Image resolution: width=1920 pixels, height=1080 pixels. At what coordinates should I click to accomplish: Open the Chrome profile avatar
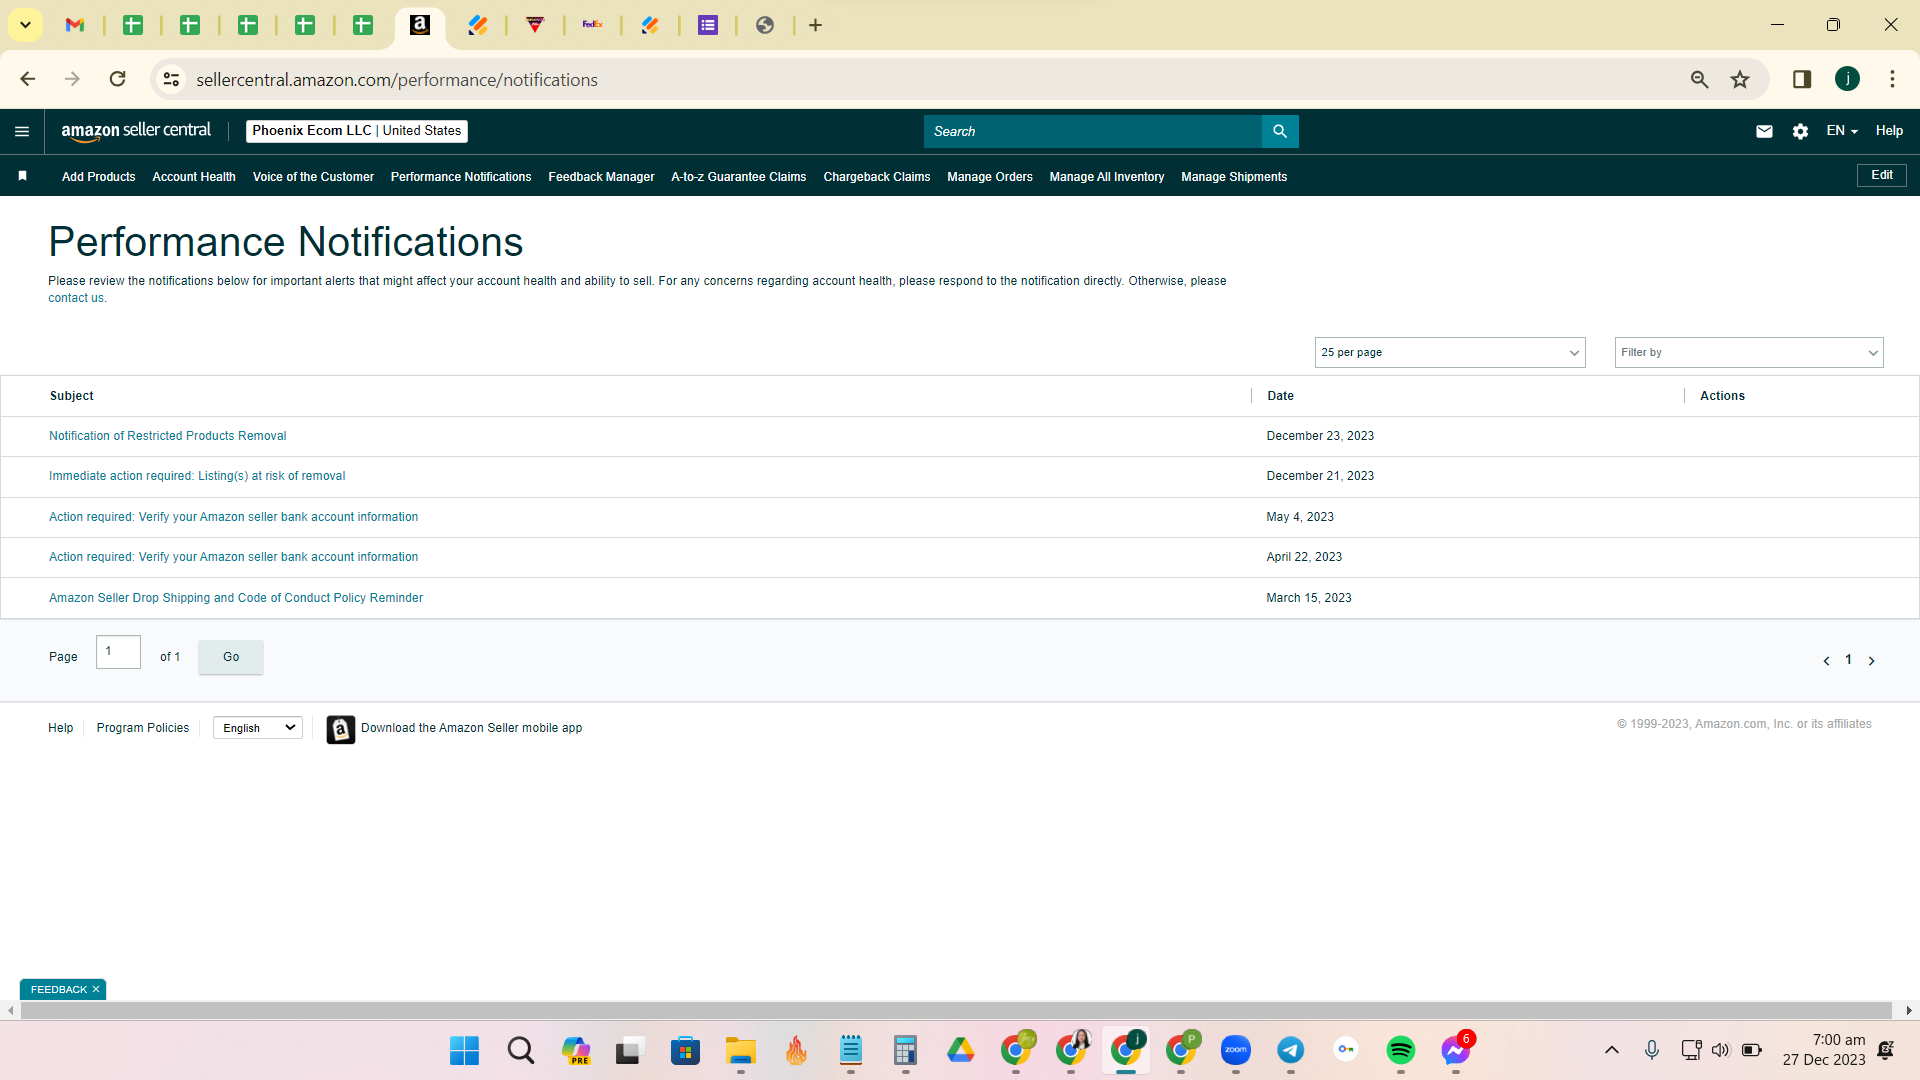(x=1847, y=79)
